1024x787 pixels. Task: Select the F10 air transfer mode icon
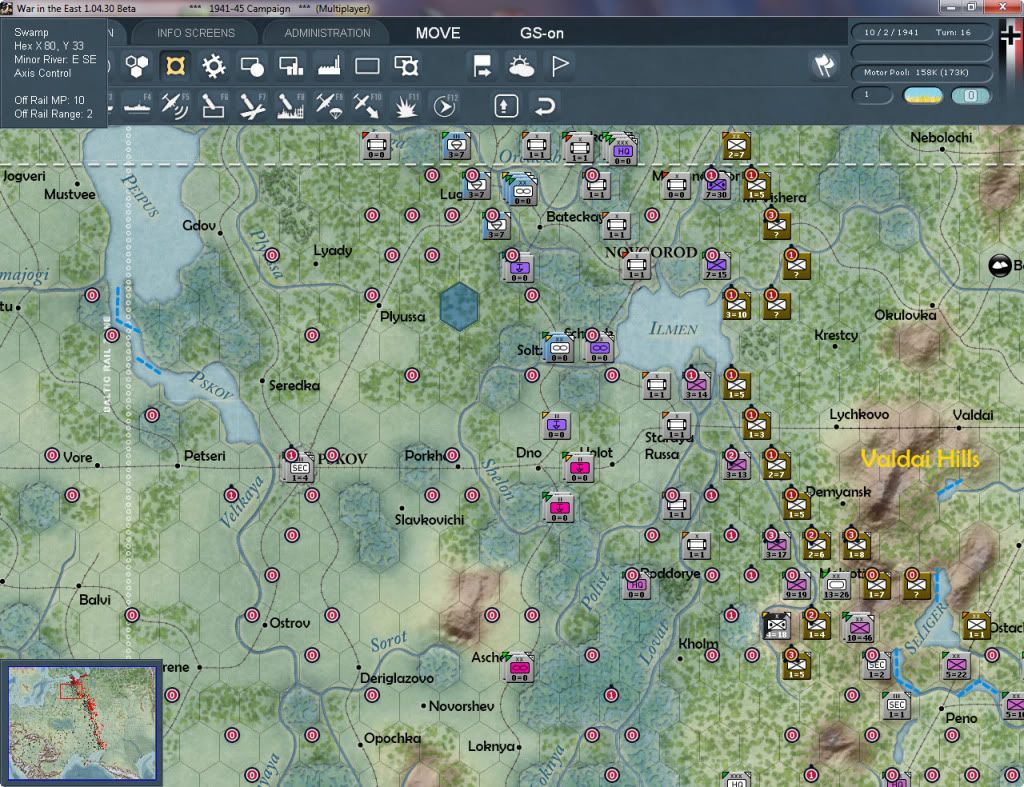367,106
